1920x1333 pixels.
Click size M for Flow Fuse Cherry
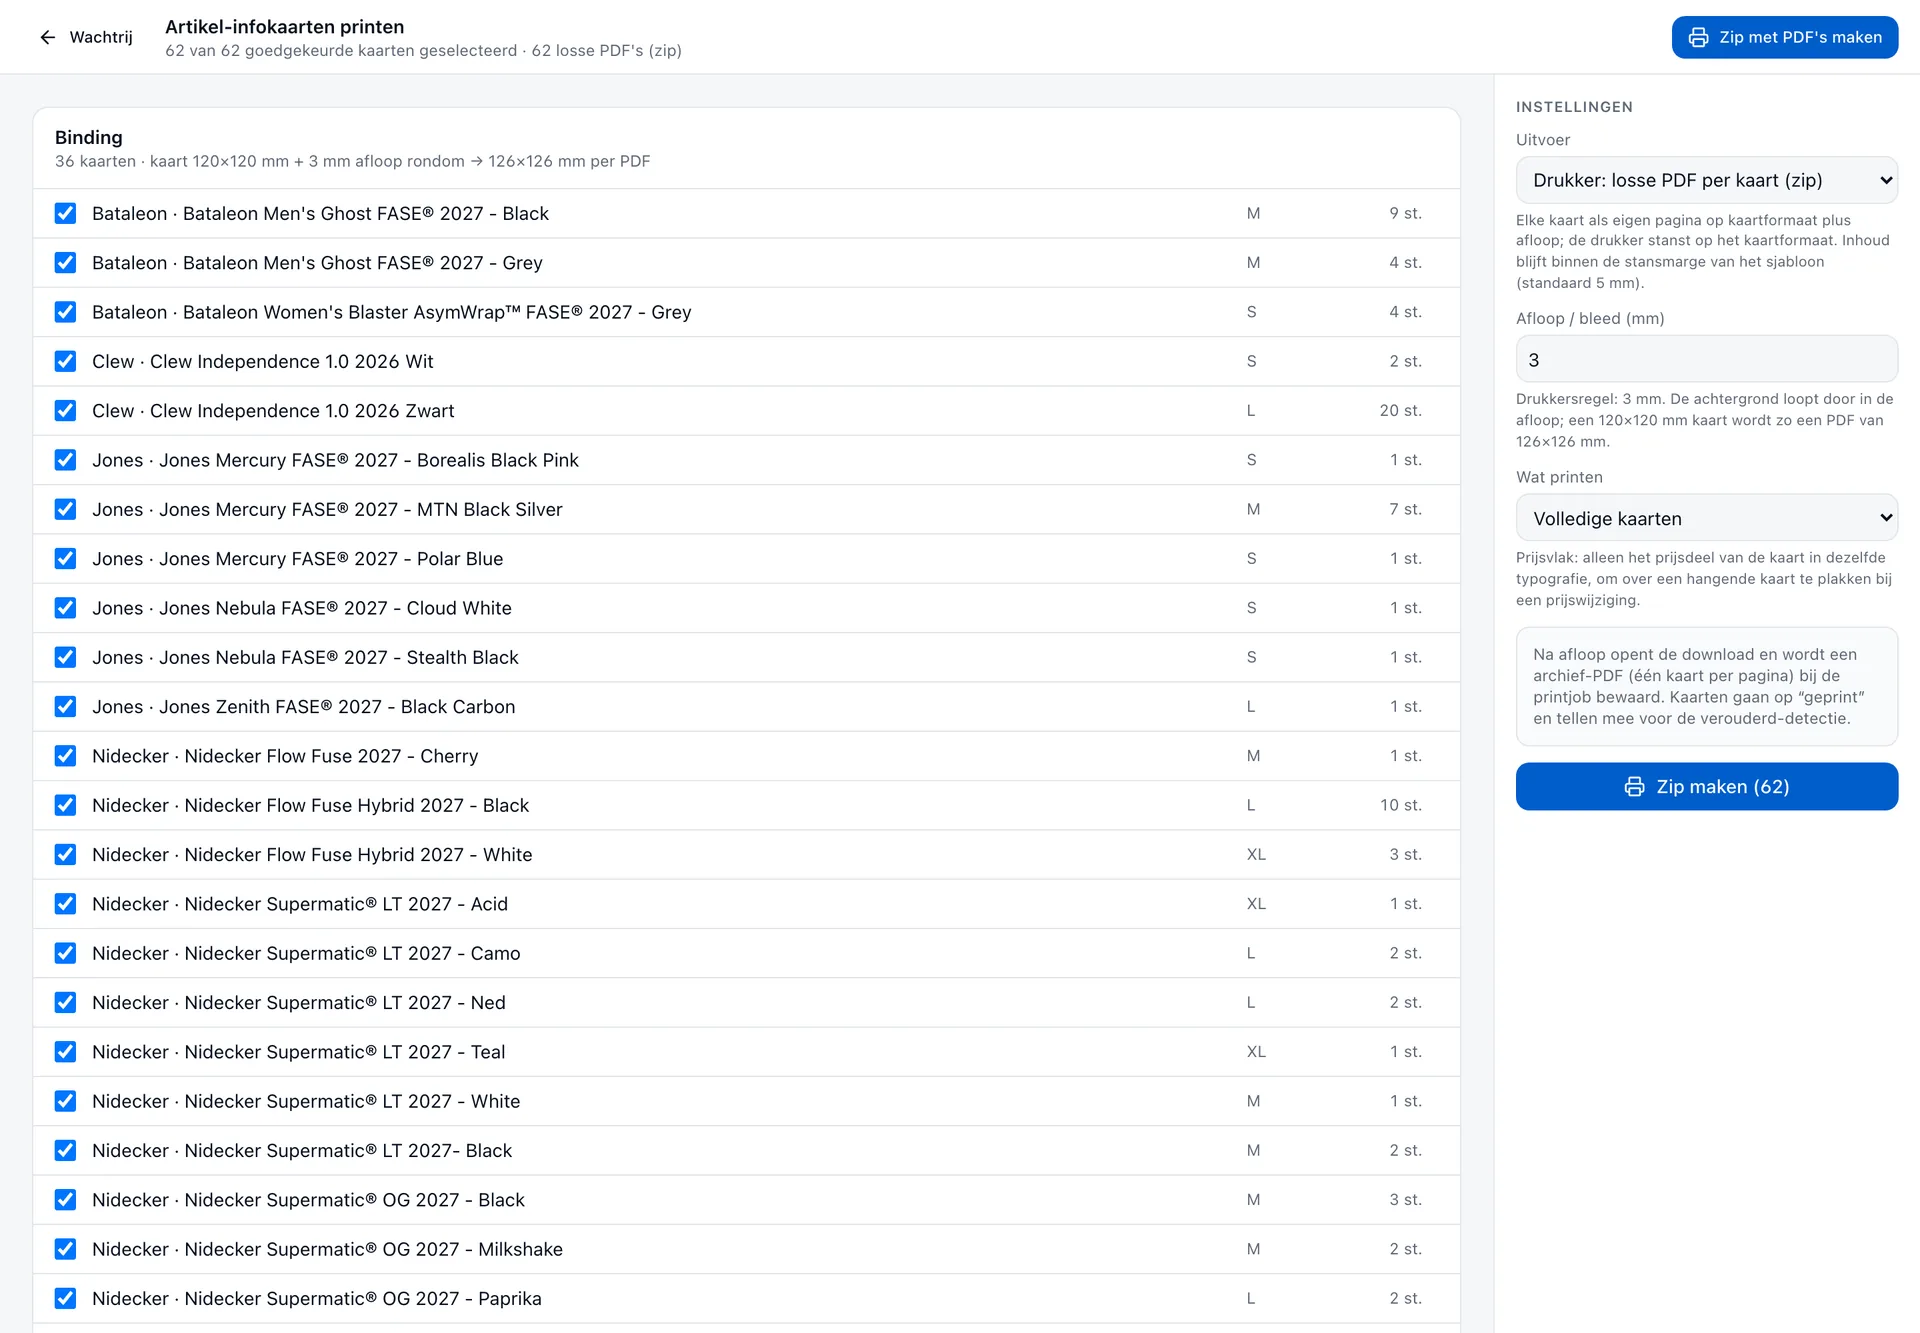tap(1253, 756)
